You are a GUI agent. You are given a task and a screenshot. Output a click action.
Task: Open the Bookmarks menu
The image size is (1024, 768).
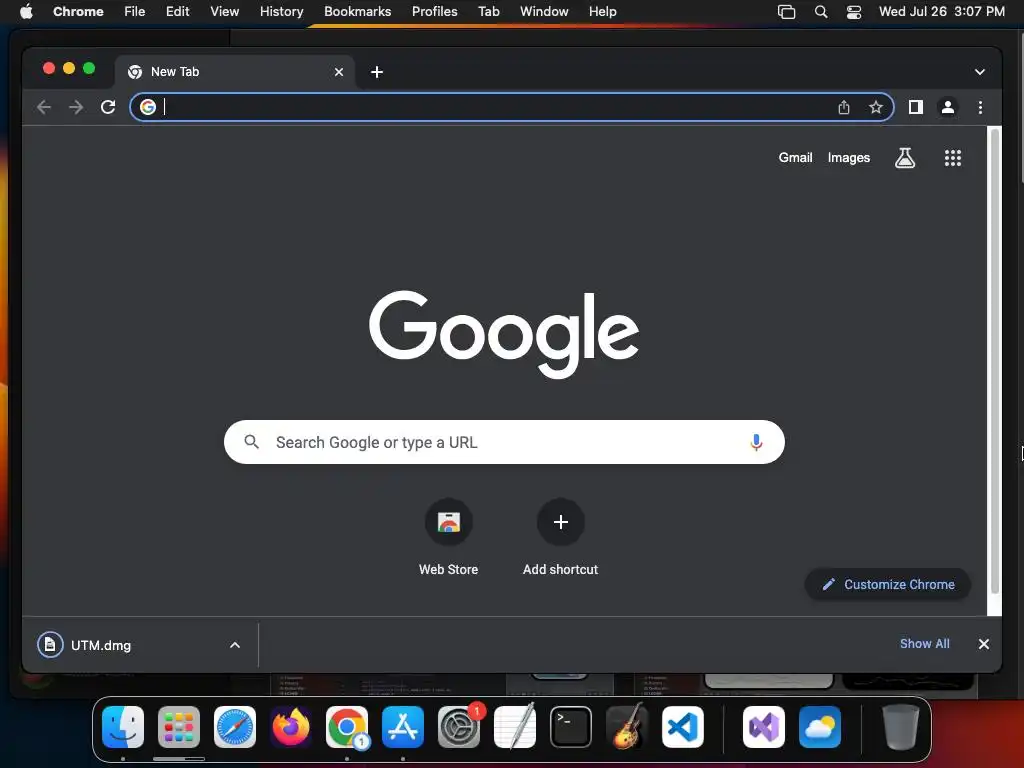[358, 12]
